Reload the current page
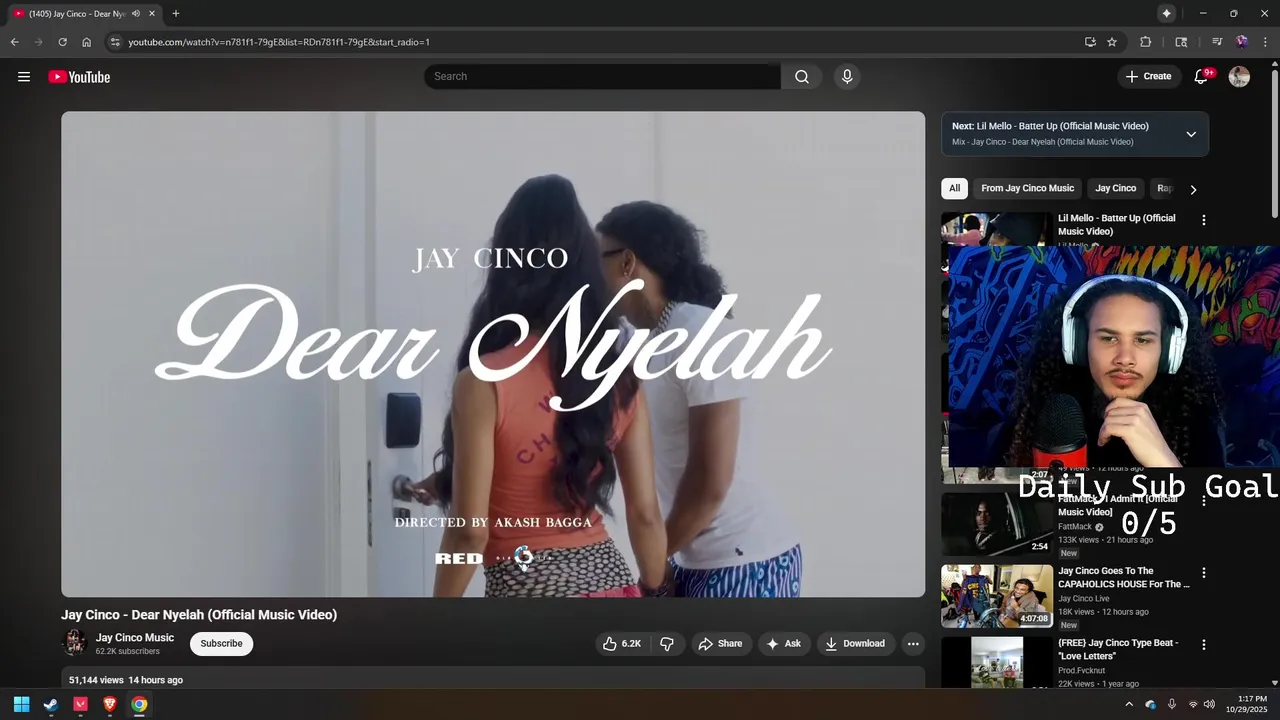Screen dimensions: 1280x720 (62, 42)
